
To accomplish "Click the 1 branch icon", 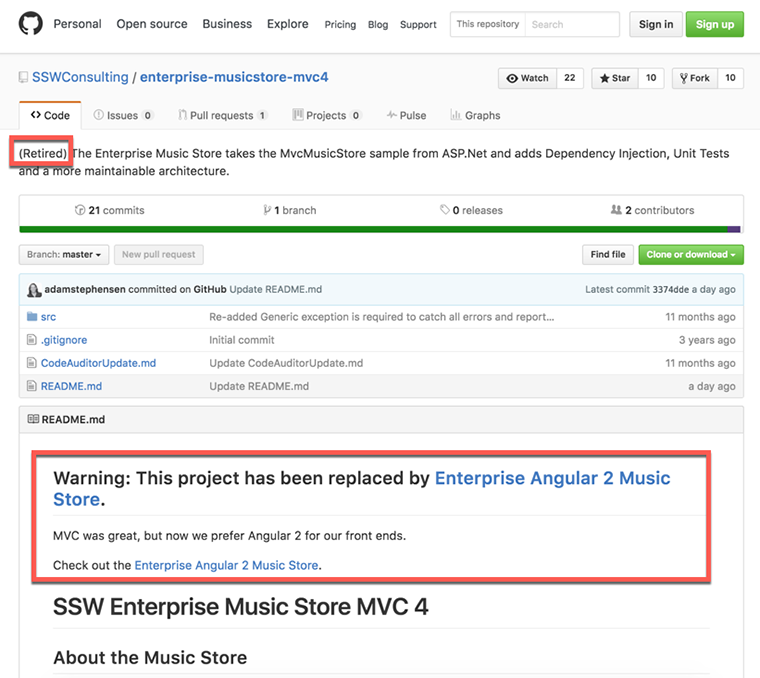I will tap(267, 210).
